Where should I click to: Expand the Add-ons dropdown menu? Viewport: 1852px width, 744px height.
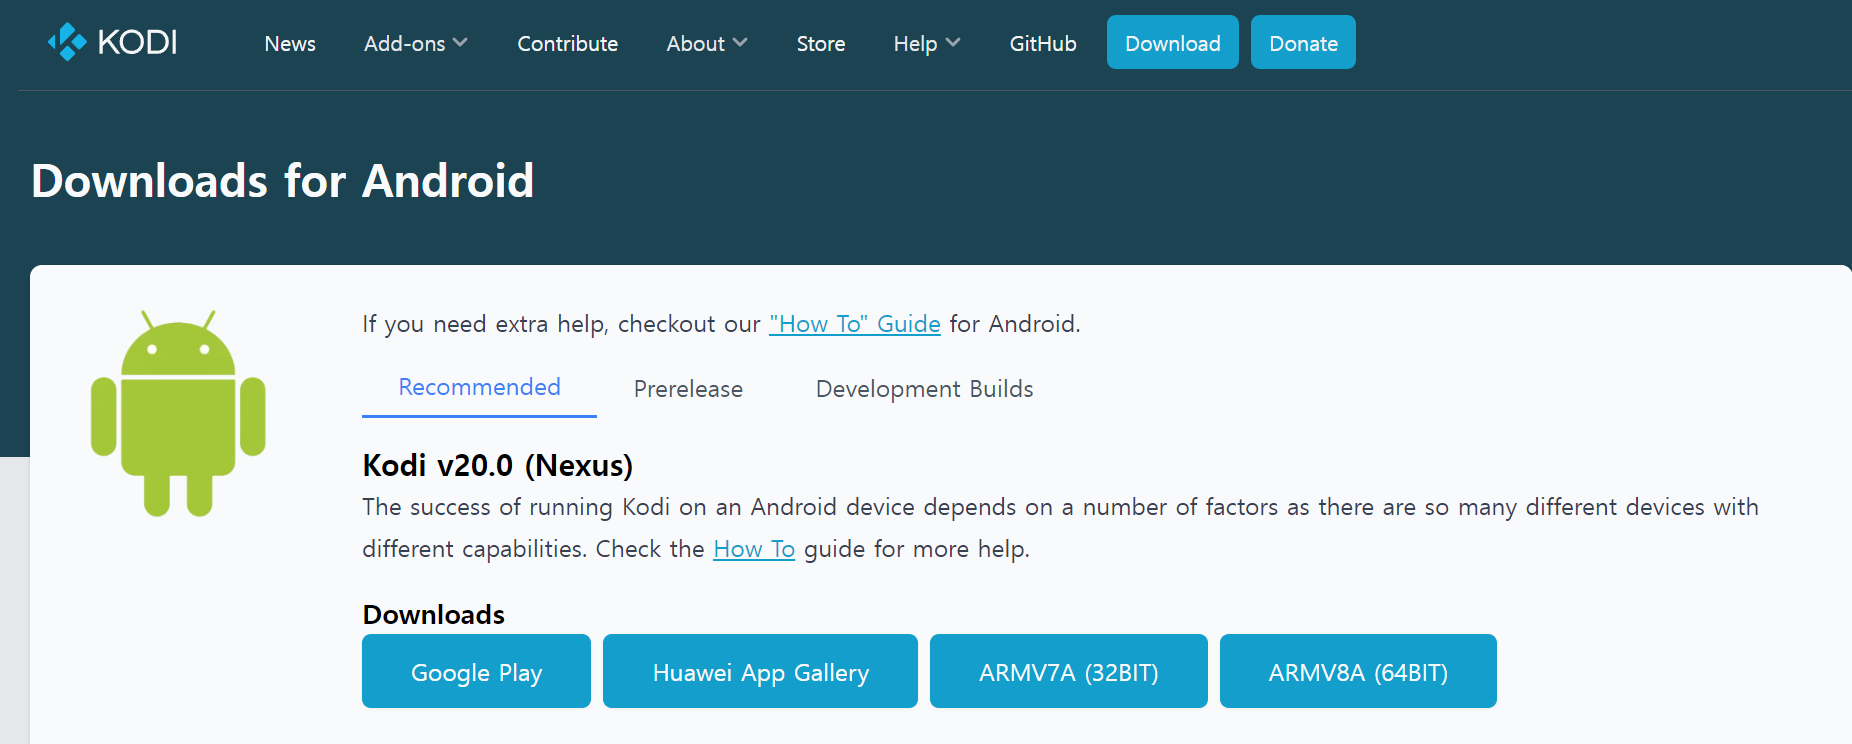pos(415,44)
